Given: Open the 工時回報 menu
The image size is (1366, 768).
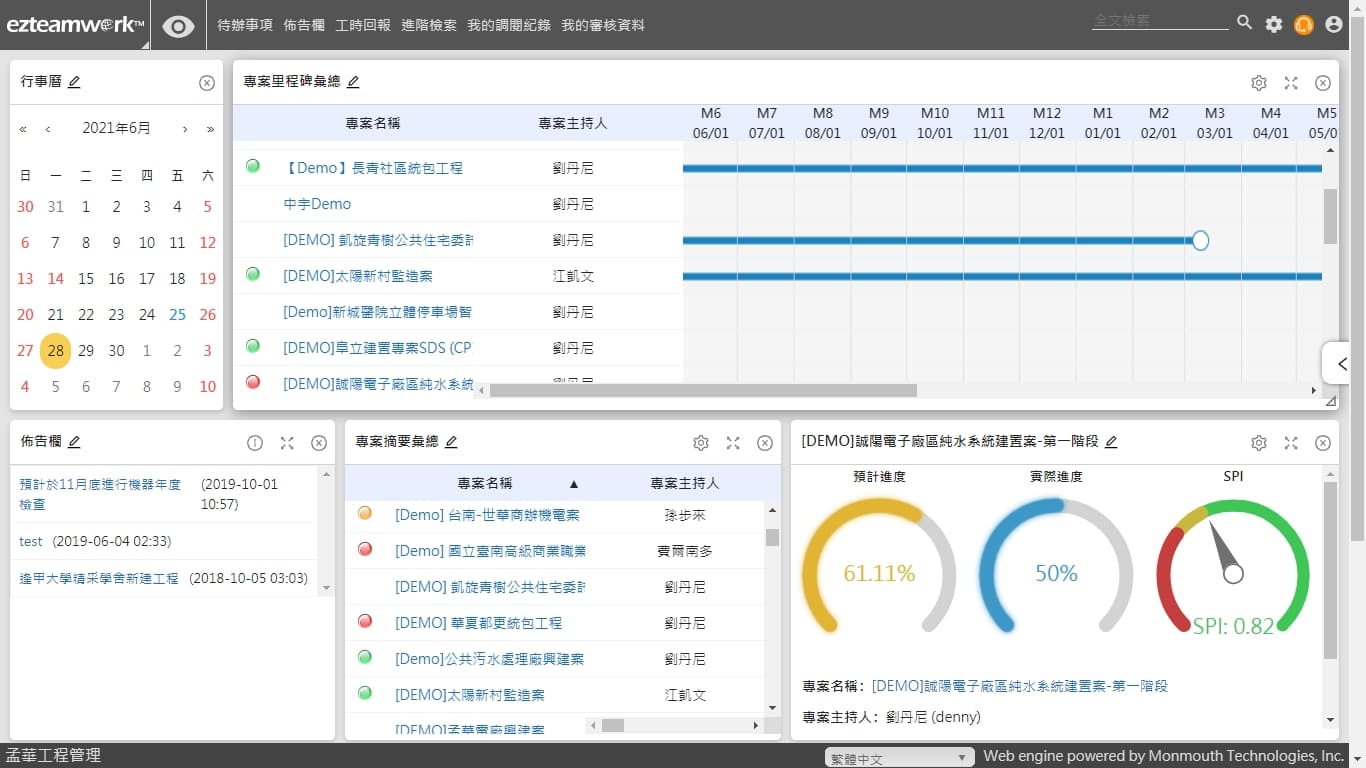Looking at the screenshot, I should pos(363,25).
